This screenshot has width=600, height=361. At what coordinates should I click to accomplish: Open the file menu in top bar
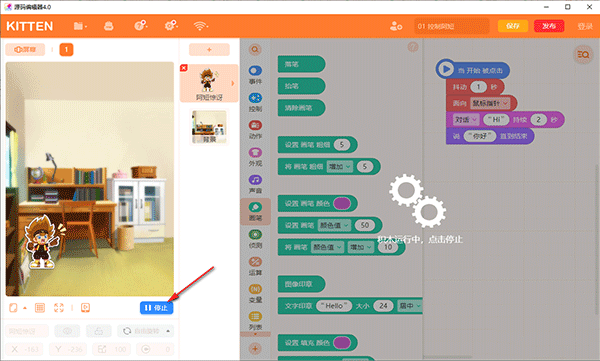coord(80,26)
